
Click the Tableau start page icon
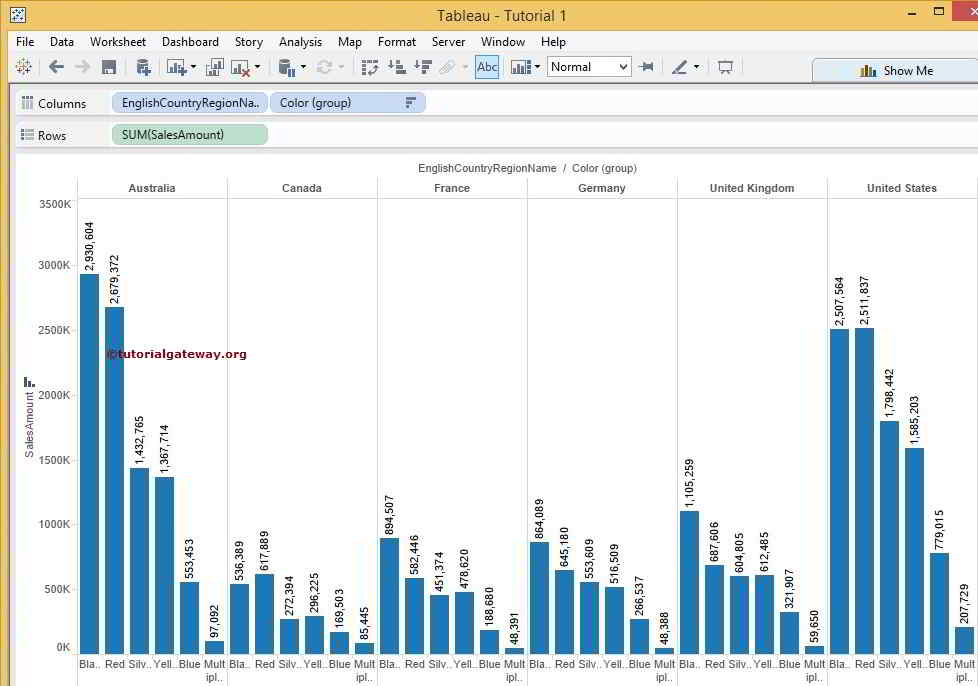pos(23,67)
